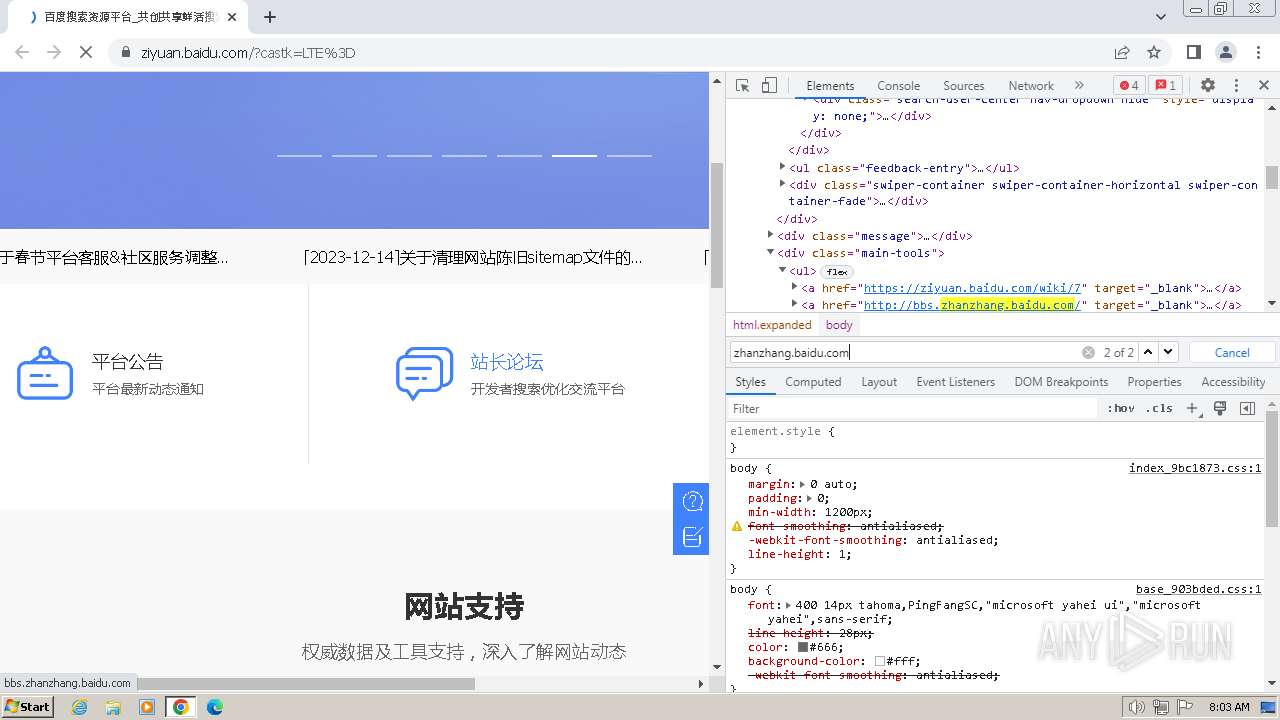Expand the padding shorthand property

click(x=809, y=498)
